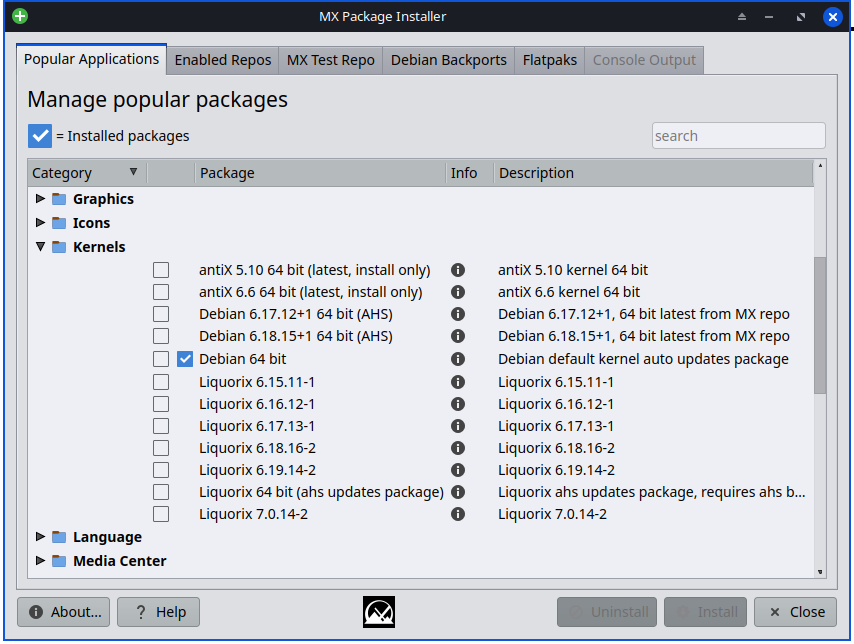Expand the Graphics category
Image resolution: width=854 pixels, height=644 pixels.
pyautogui.click(x=40, y=199)
